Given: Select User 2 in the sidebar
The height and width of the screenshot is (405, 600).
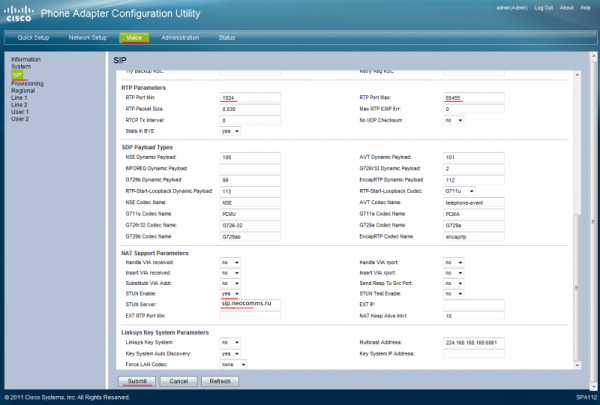Looking at the screenshot, I should click(20, 118).
